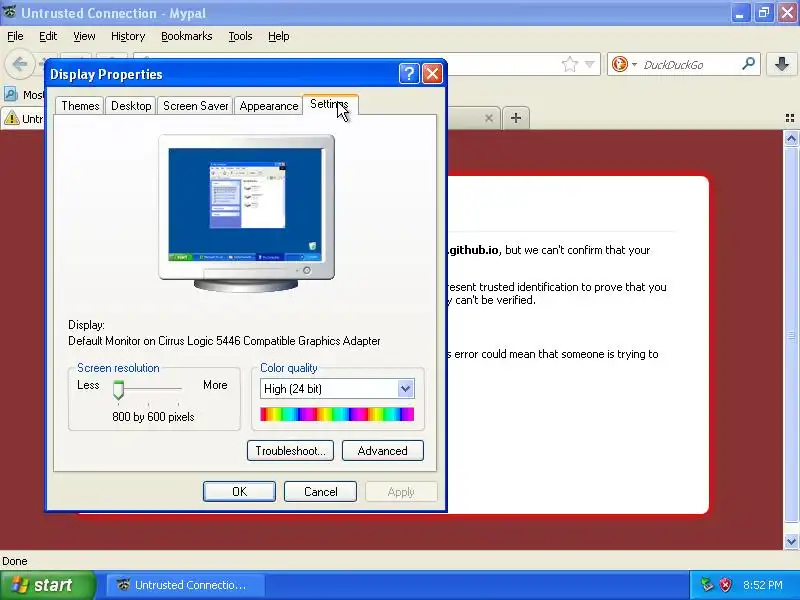Click the page scrollbar down arrow
Viewport: 800px width, 600px height.
(791, 541)
